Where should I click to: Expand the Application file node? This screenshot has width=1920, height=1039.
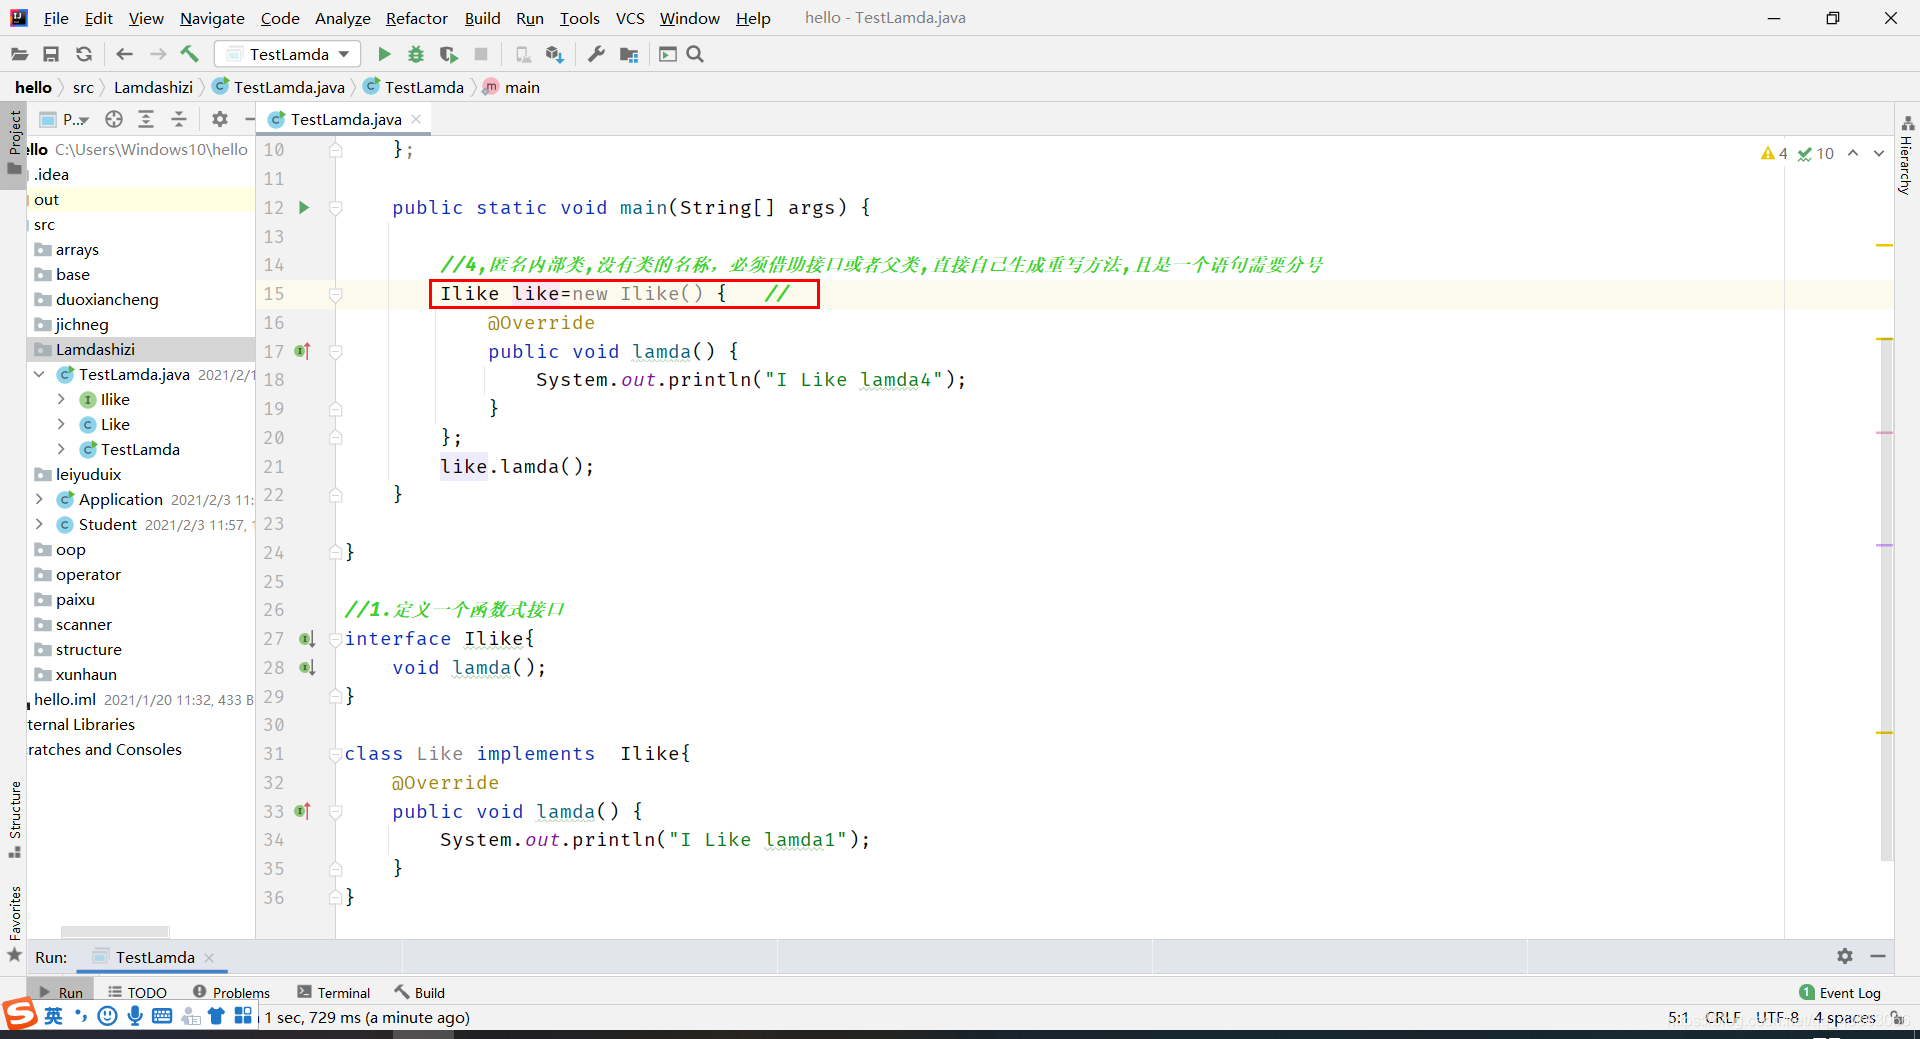coord(39,499)
